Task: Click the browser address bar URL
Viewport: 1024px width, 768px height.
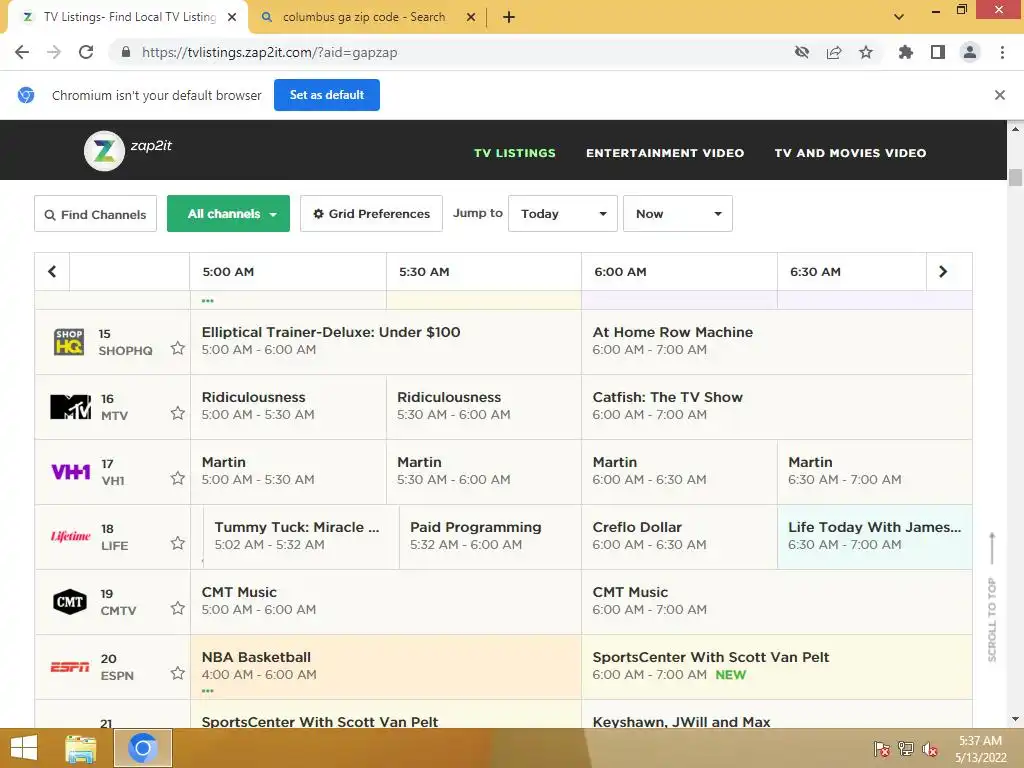Action: (269, 52)
